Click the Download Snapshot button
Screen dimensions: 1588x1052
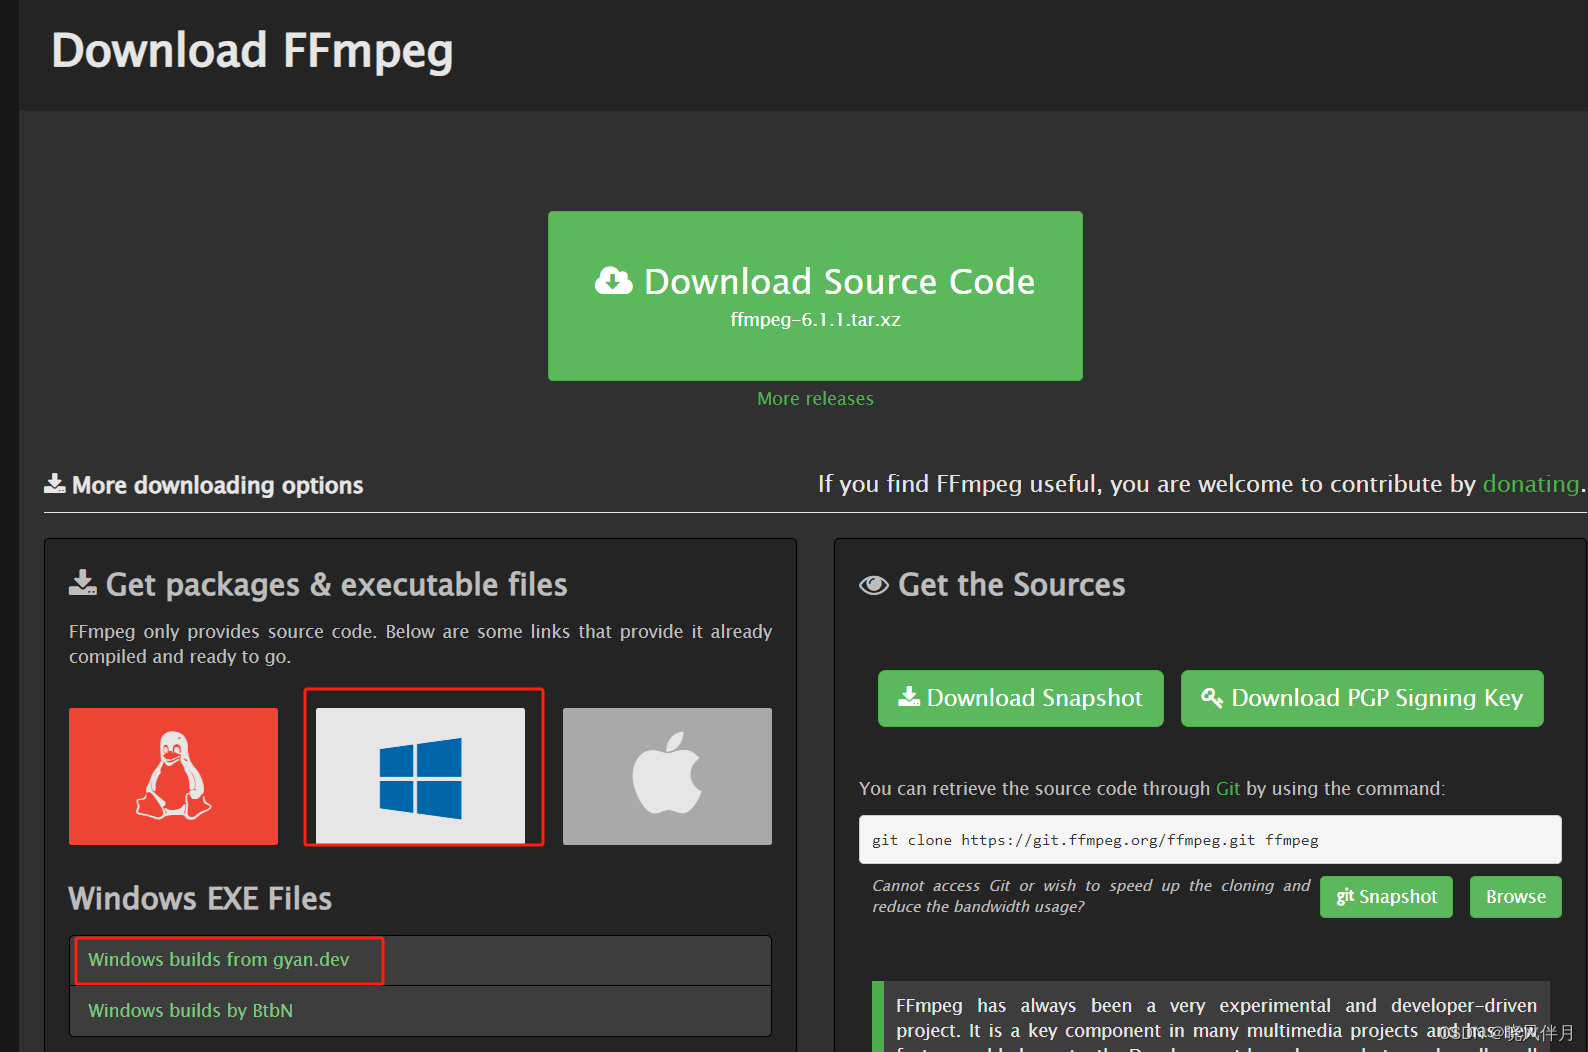[x=1021, y=698]
